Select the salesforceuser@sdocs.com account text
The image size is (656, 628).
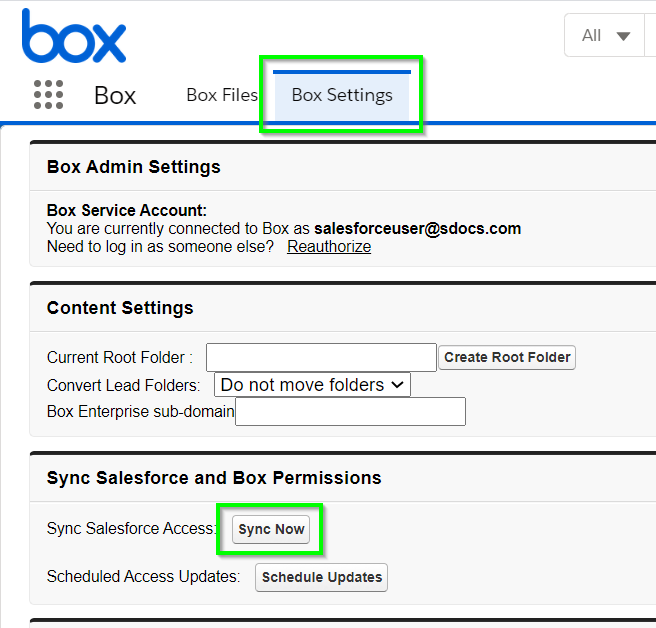[x=418, y=228]
